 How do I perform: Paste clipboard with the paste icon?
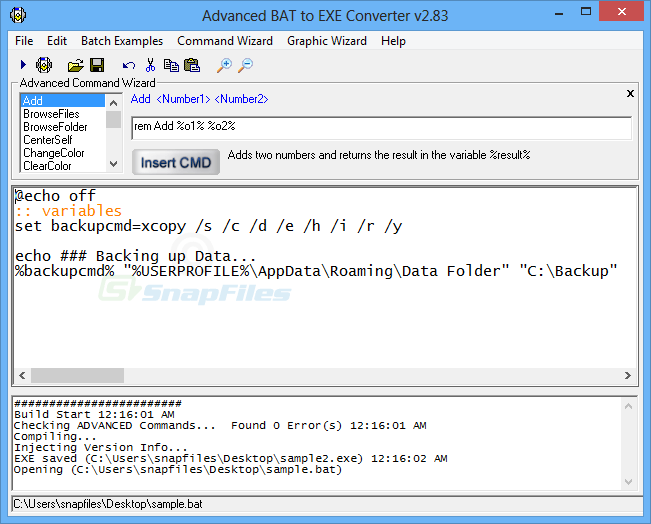[192, 65]
